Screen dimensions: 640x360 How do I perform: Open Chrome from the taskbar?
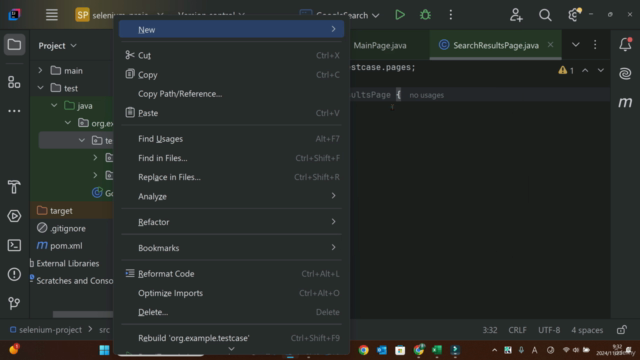point(364,350)
